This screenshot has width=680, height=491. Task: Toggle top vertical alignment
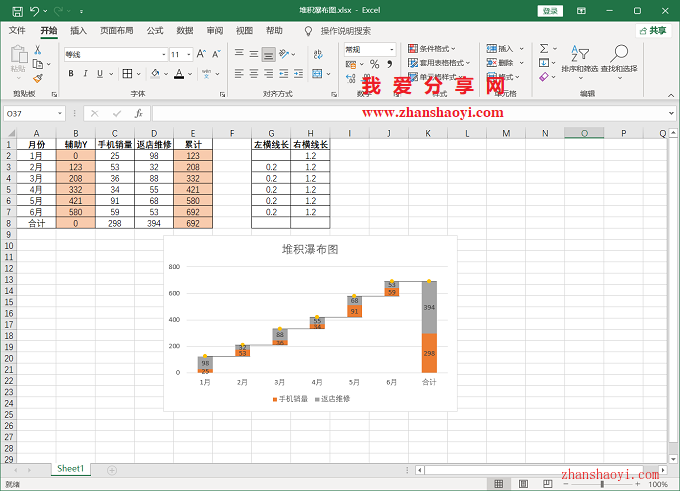click(239, 54)
